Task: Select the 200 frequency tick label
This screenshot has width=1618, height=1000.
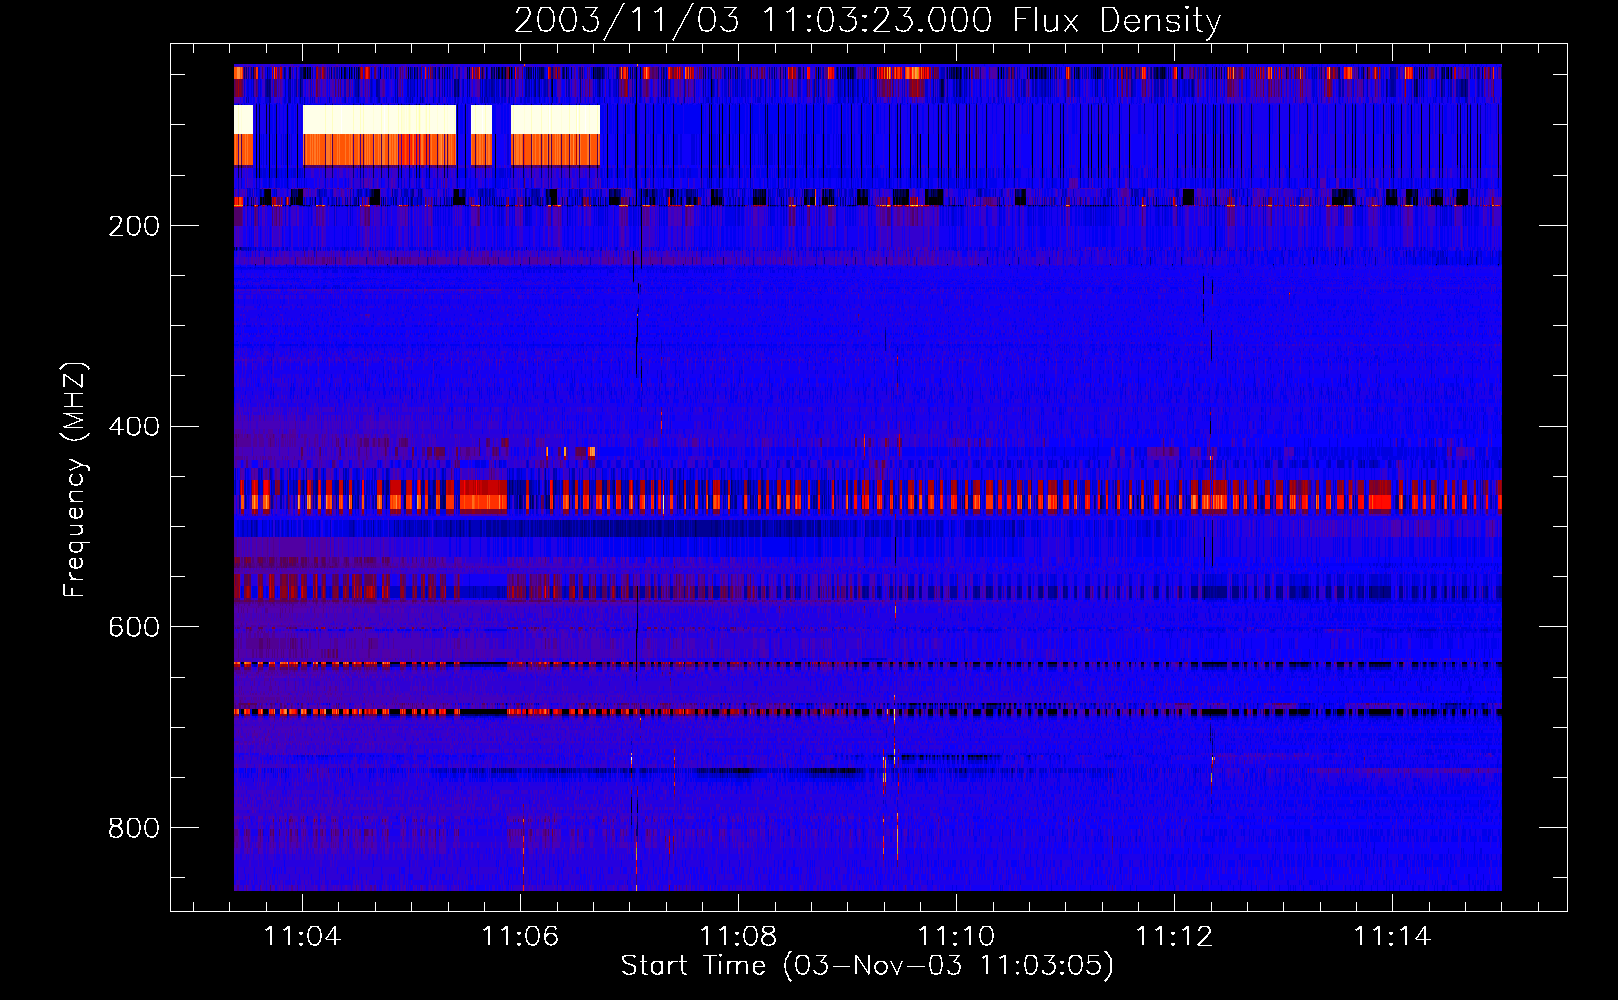Action: pyautogui.click(x=134, y=226)
